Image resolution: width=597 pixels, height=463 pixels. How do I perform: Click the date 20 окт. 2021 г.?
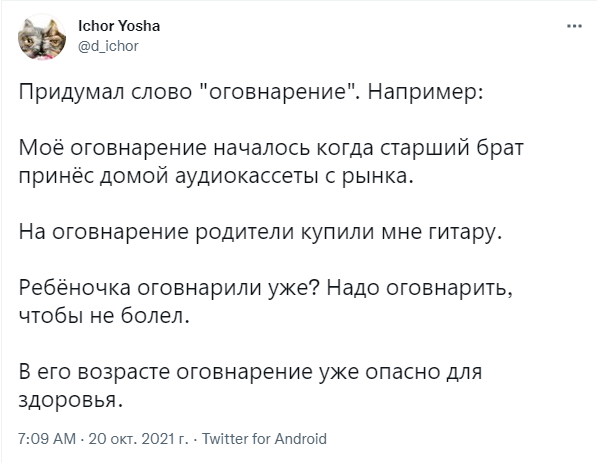point(139,439)
